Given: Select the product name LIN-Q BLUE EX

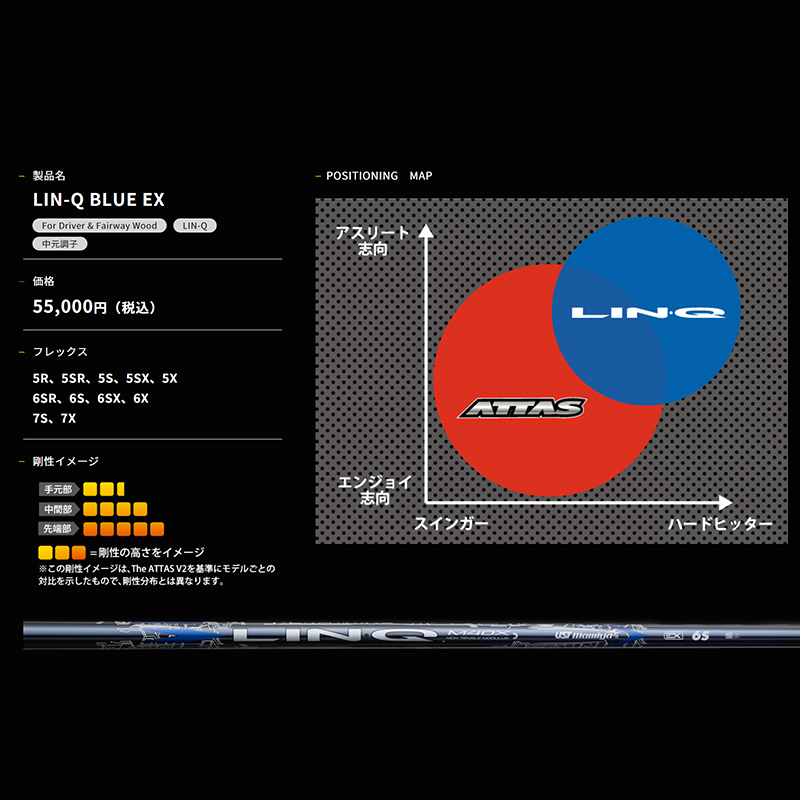Looking at the screenshot, I should [98, 199].
